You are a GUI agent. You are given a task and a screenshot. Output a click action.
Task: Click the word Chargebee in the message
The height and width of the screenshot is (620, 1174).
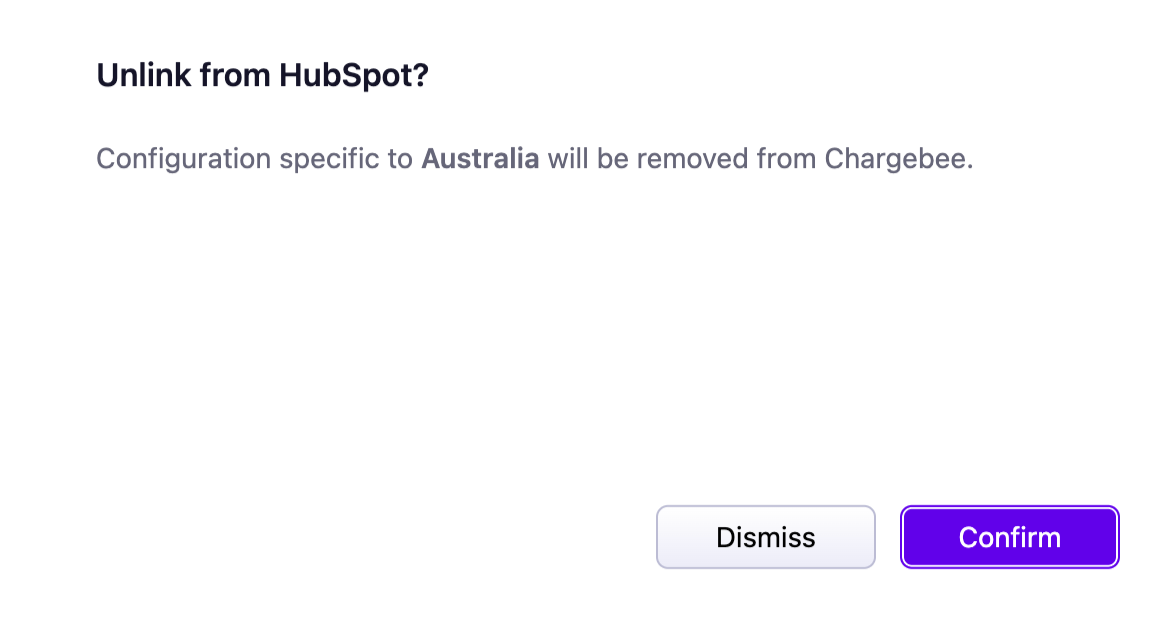896,159
